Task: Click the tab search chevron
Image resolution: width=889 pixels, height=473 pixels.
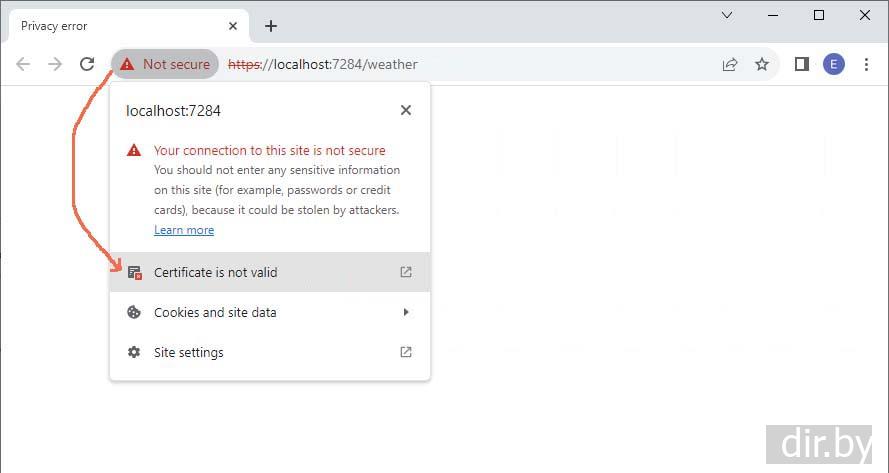Action: click(727, 15)
